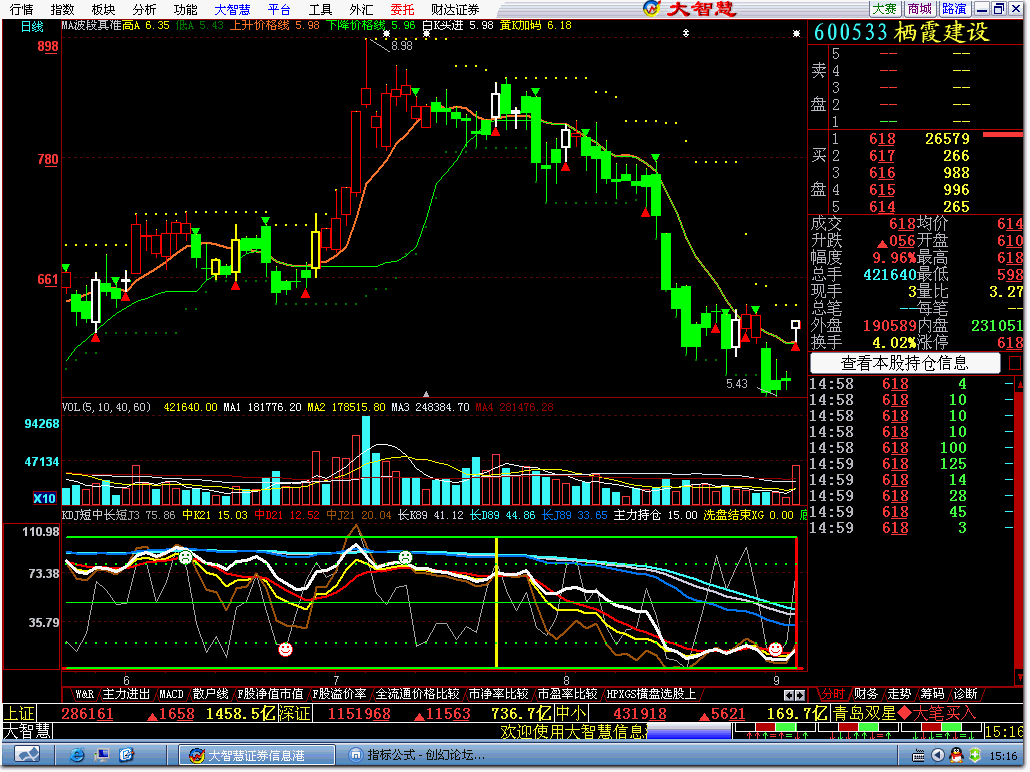Open the 分析 menu
Image resolution: width=1030 pixels, height=772 pixels.
coord(144,9)
